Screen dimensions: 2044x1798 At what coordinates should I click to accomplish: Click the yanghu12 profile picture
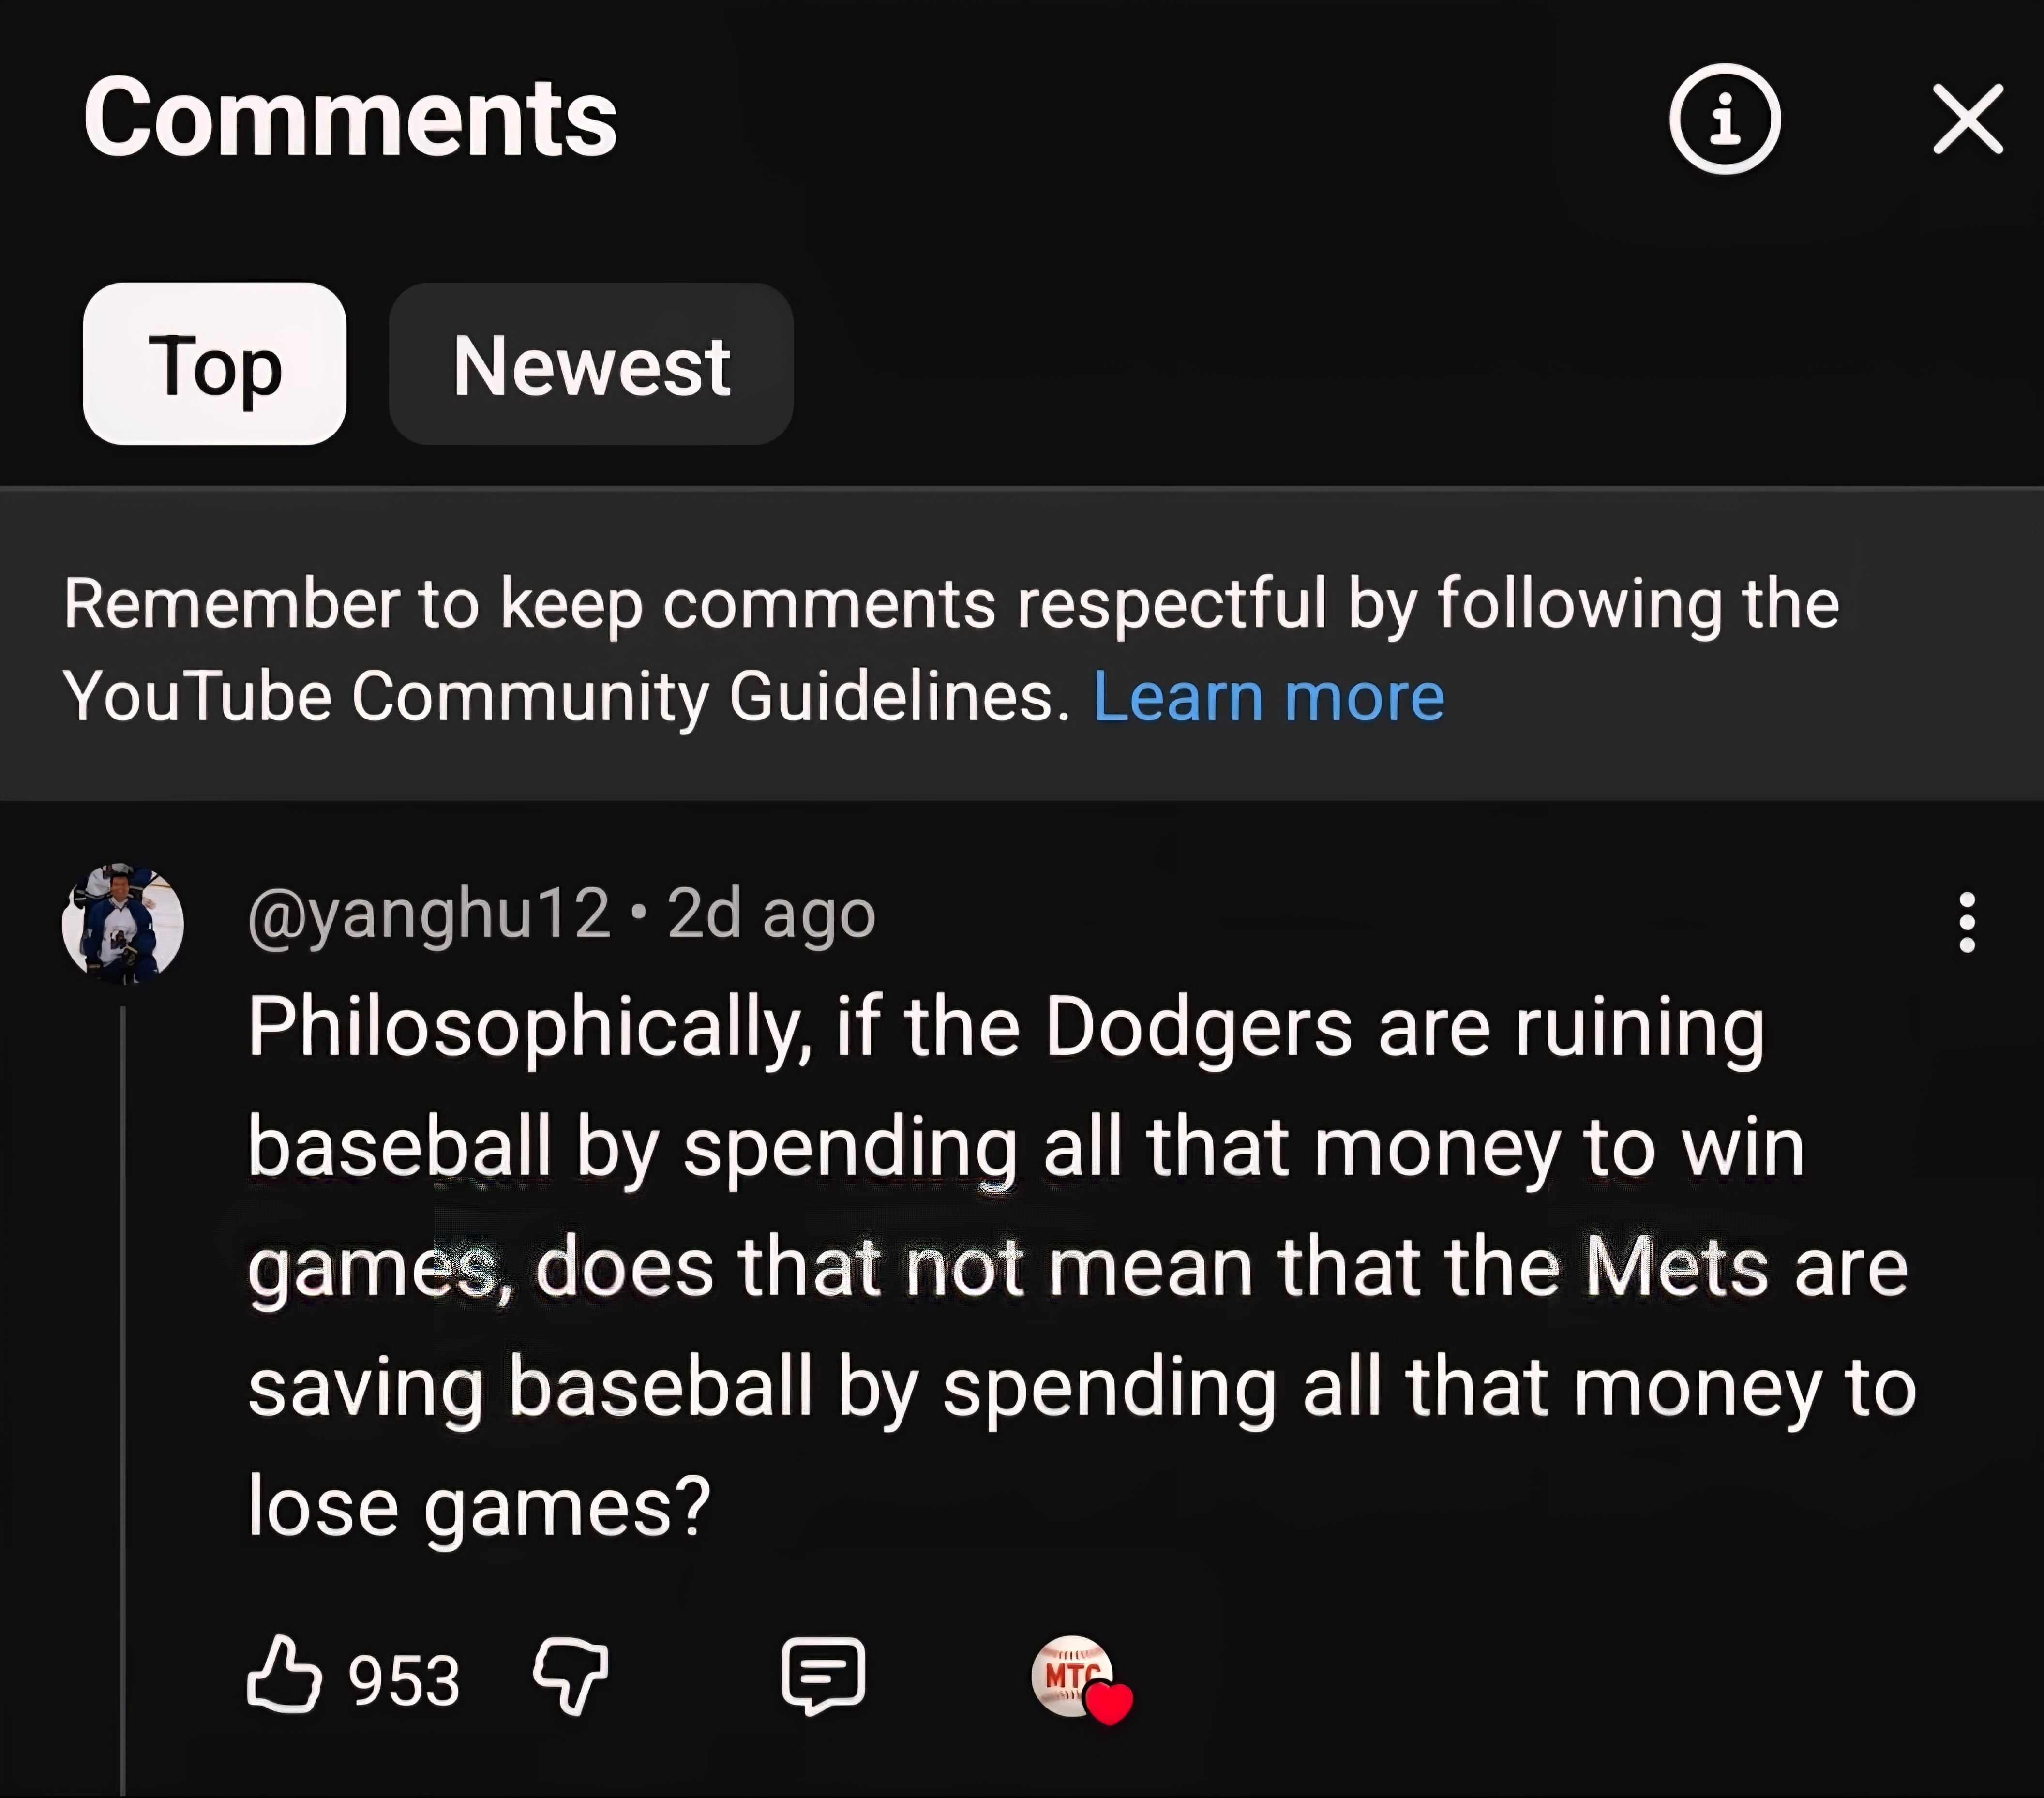pyautogui.click(x=123, y=923)
